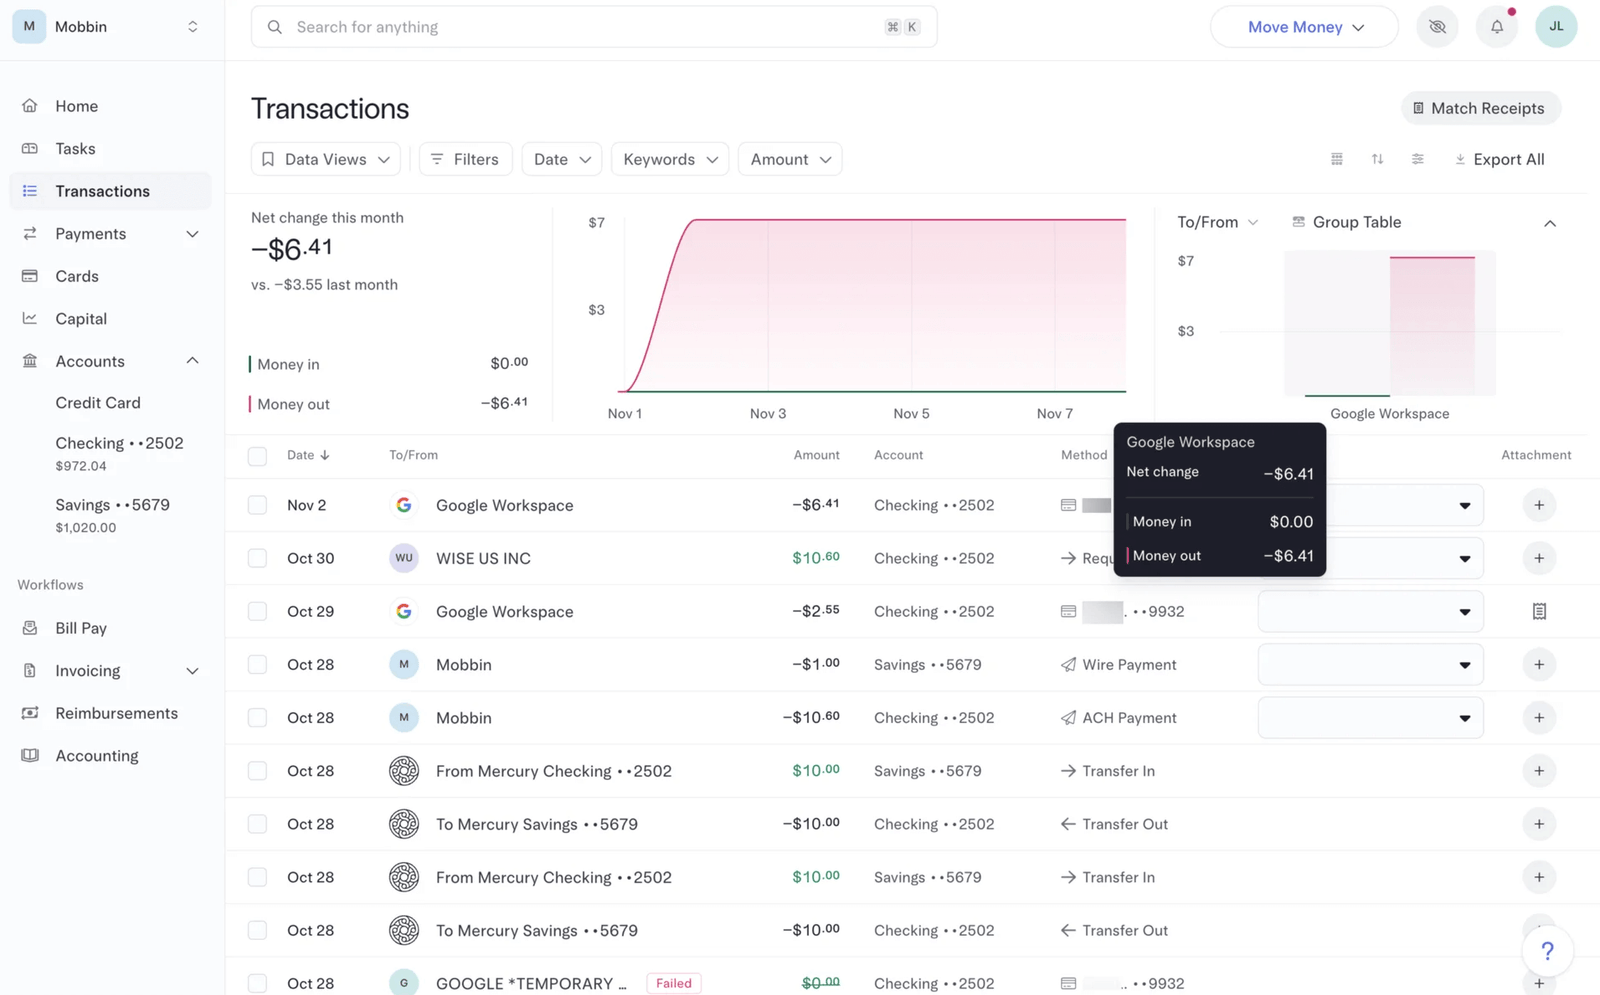Check the WISE US INC transaction checkbox
Screen dimensions: 1600x995
pos(258,558)
